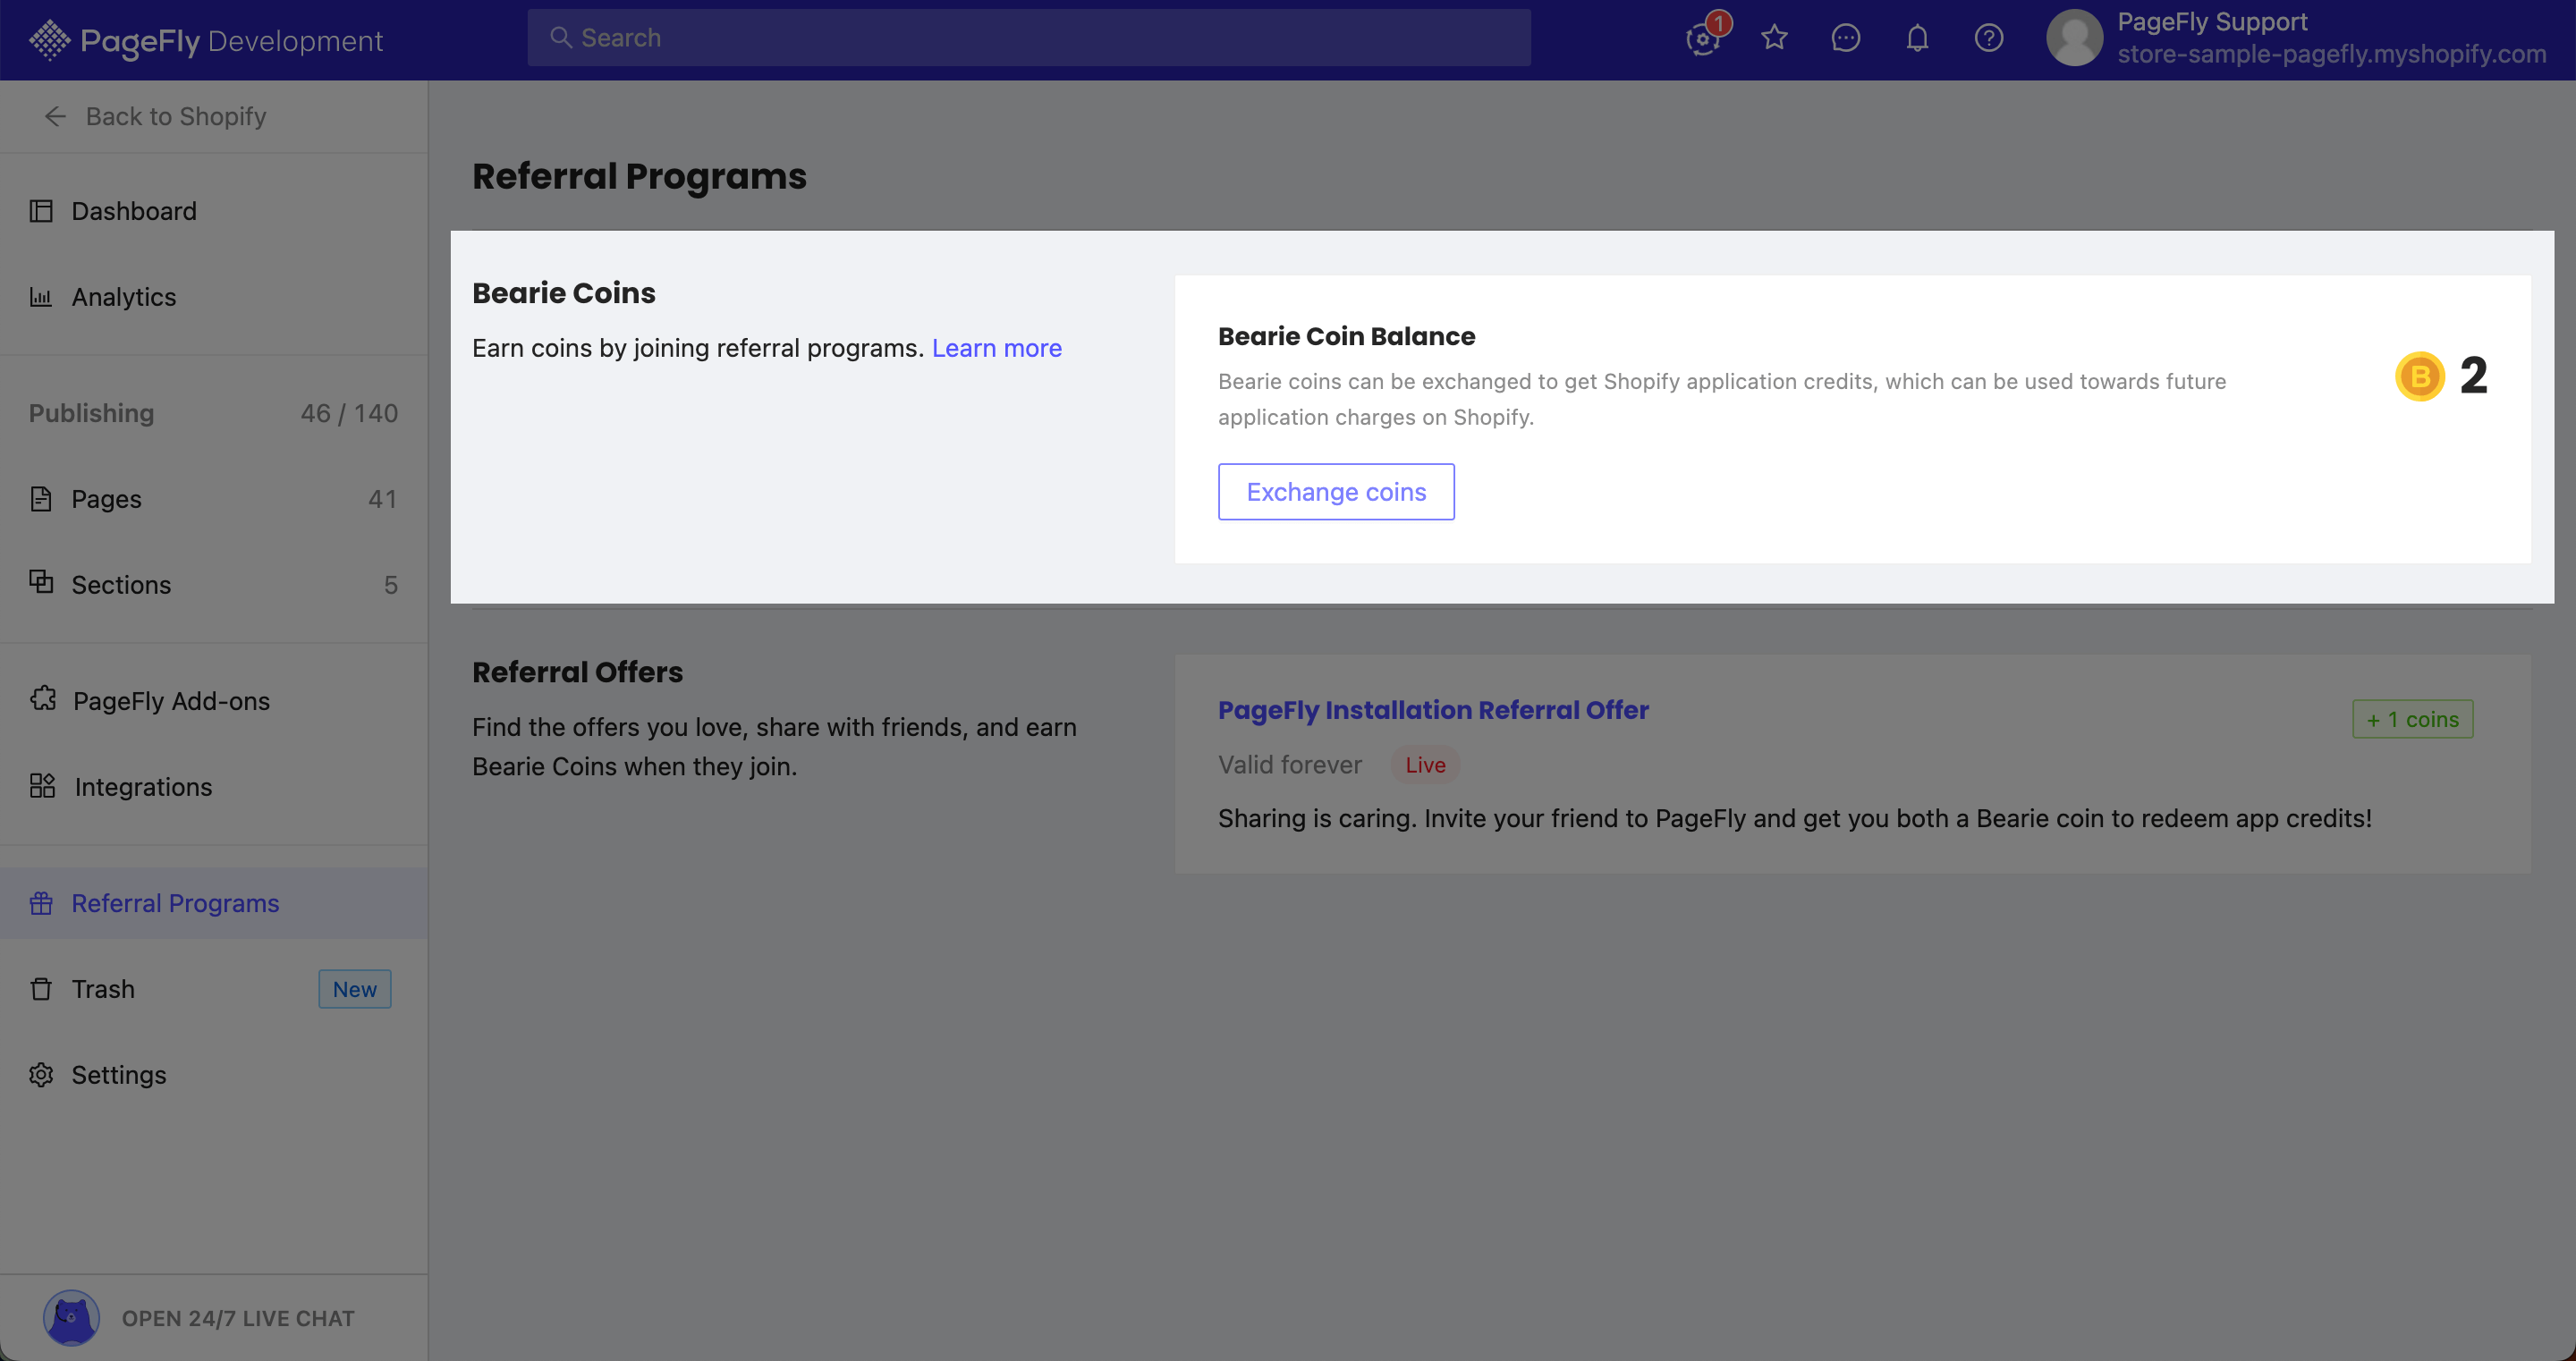2576x1361 pixels.
Task: Click the Bearie Coin Balance heading
Action: point(1346,336)
